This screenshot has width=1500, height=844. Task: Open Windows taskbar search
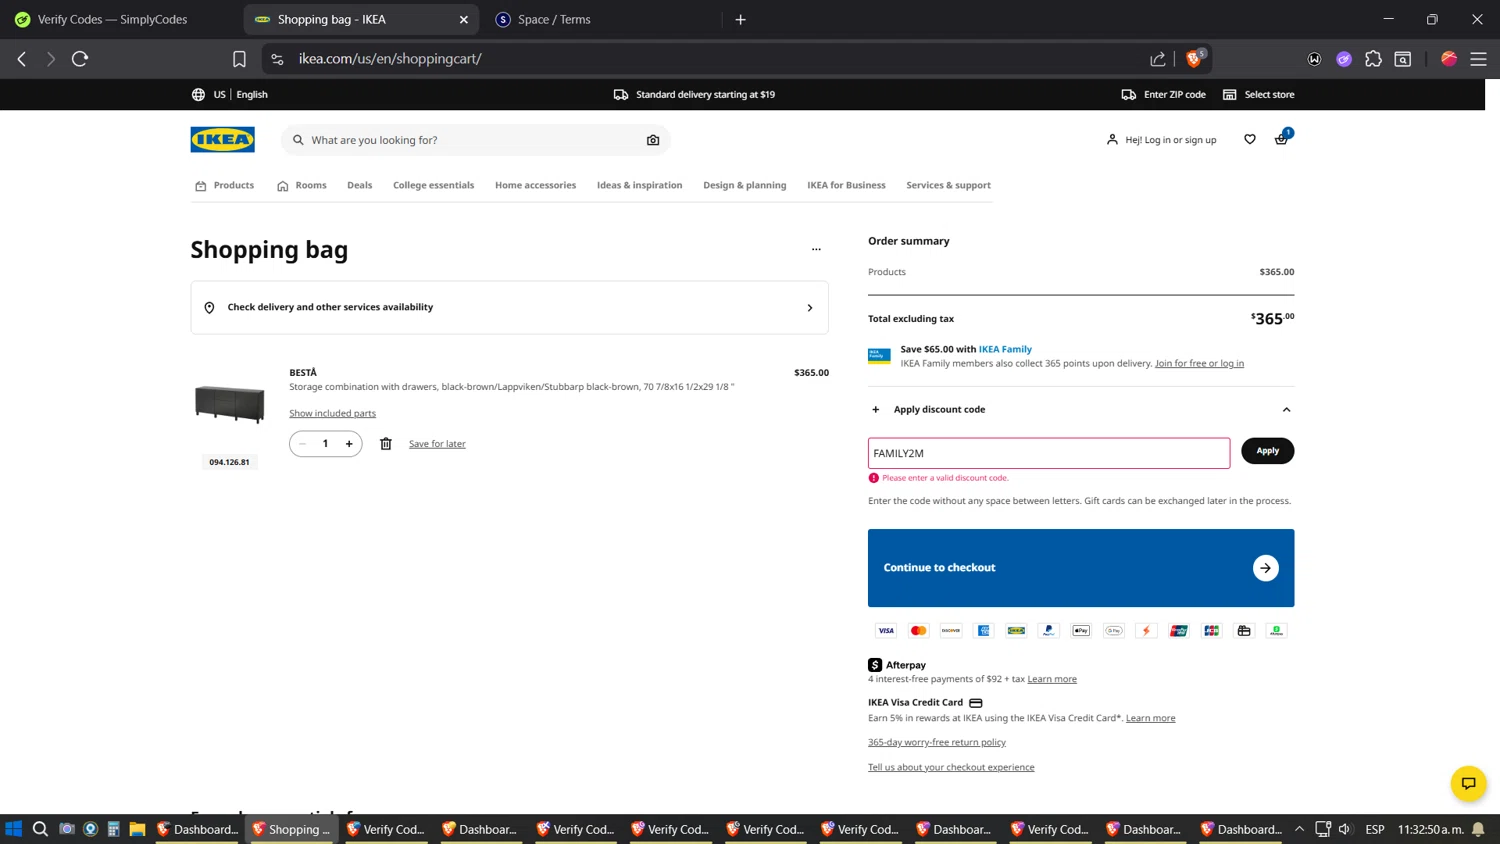pos(40,829)
